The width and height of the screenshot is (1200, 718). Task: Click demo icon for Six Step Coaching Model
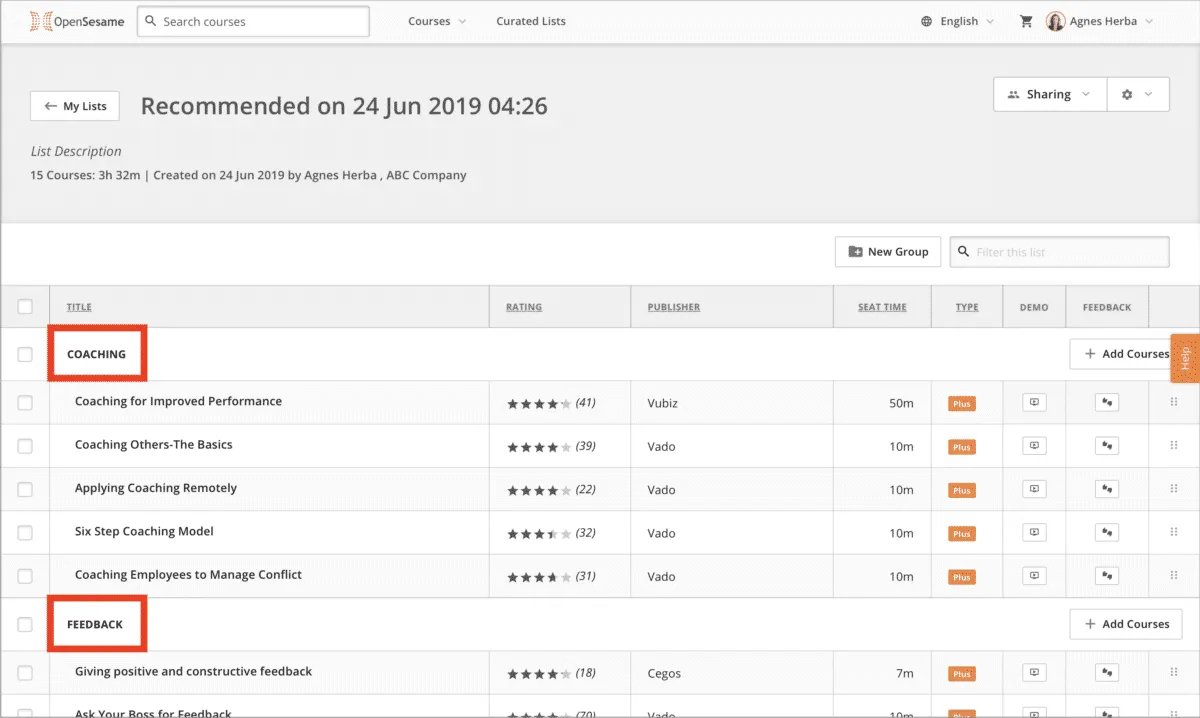[x=1034, y=533]
